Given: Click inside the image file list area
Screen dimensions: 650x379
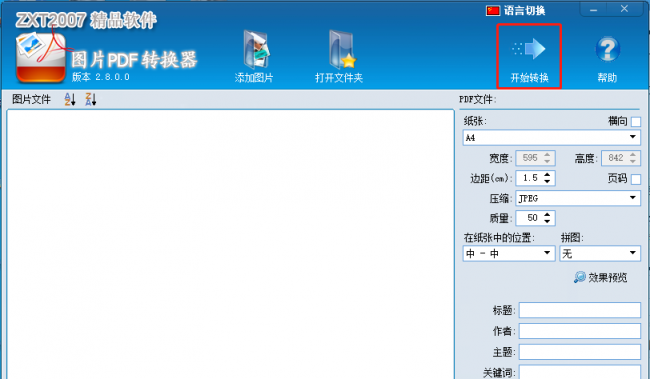Looking at the screenshot, I should 230,244.
